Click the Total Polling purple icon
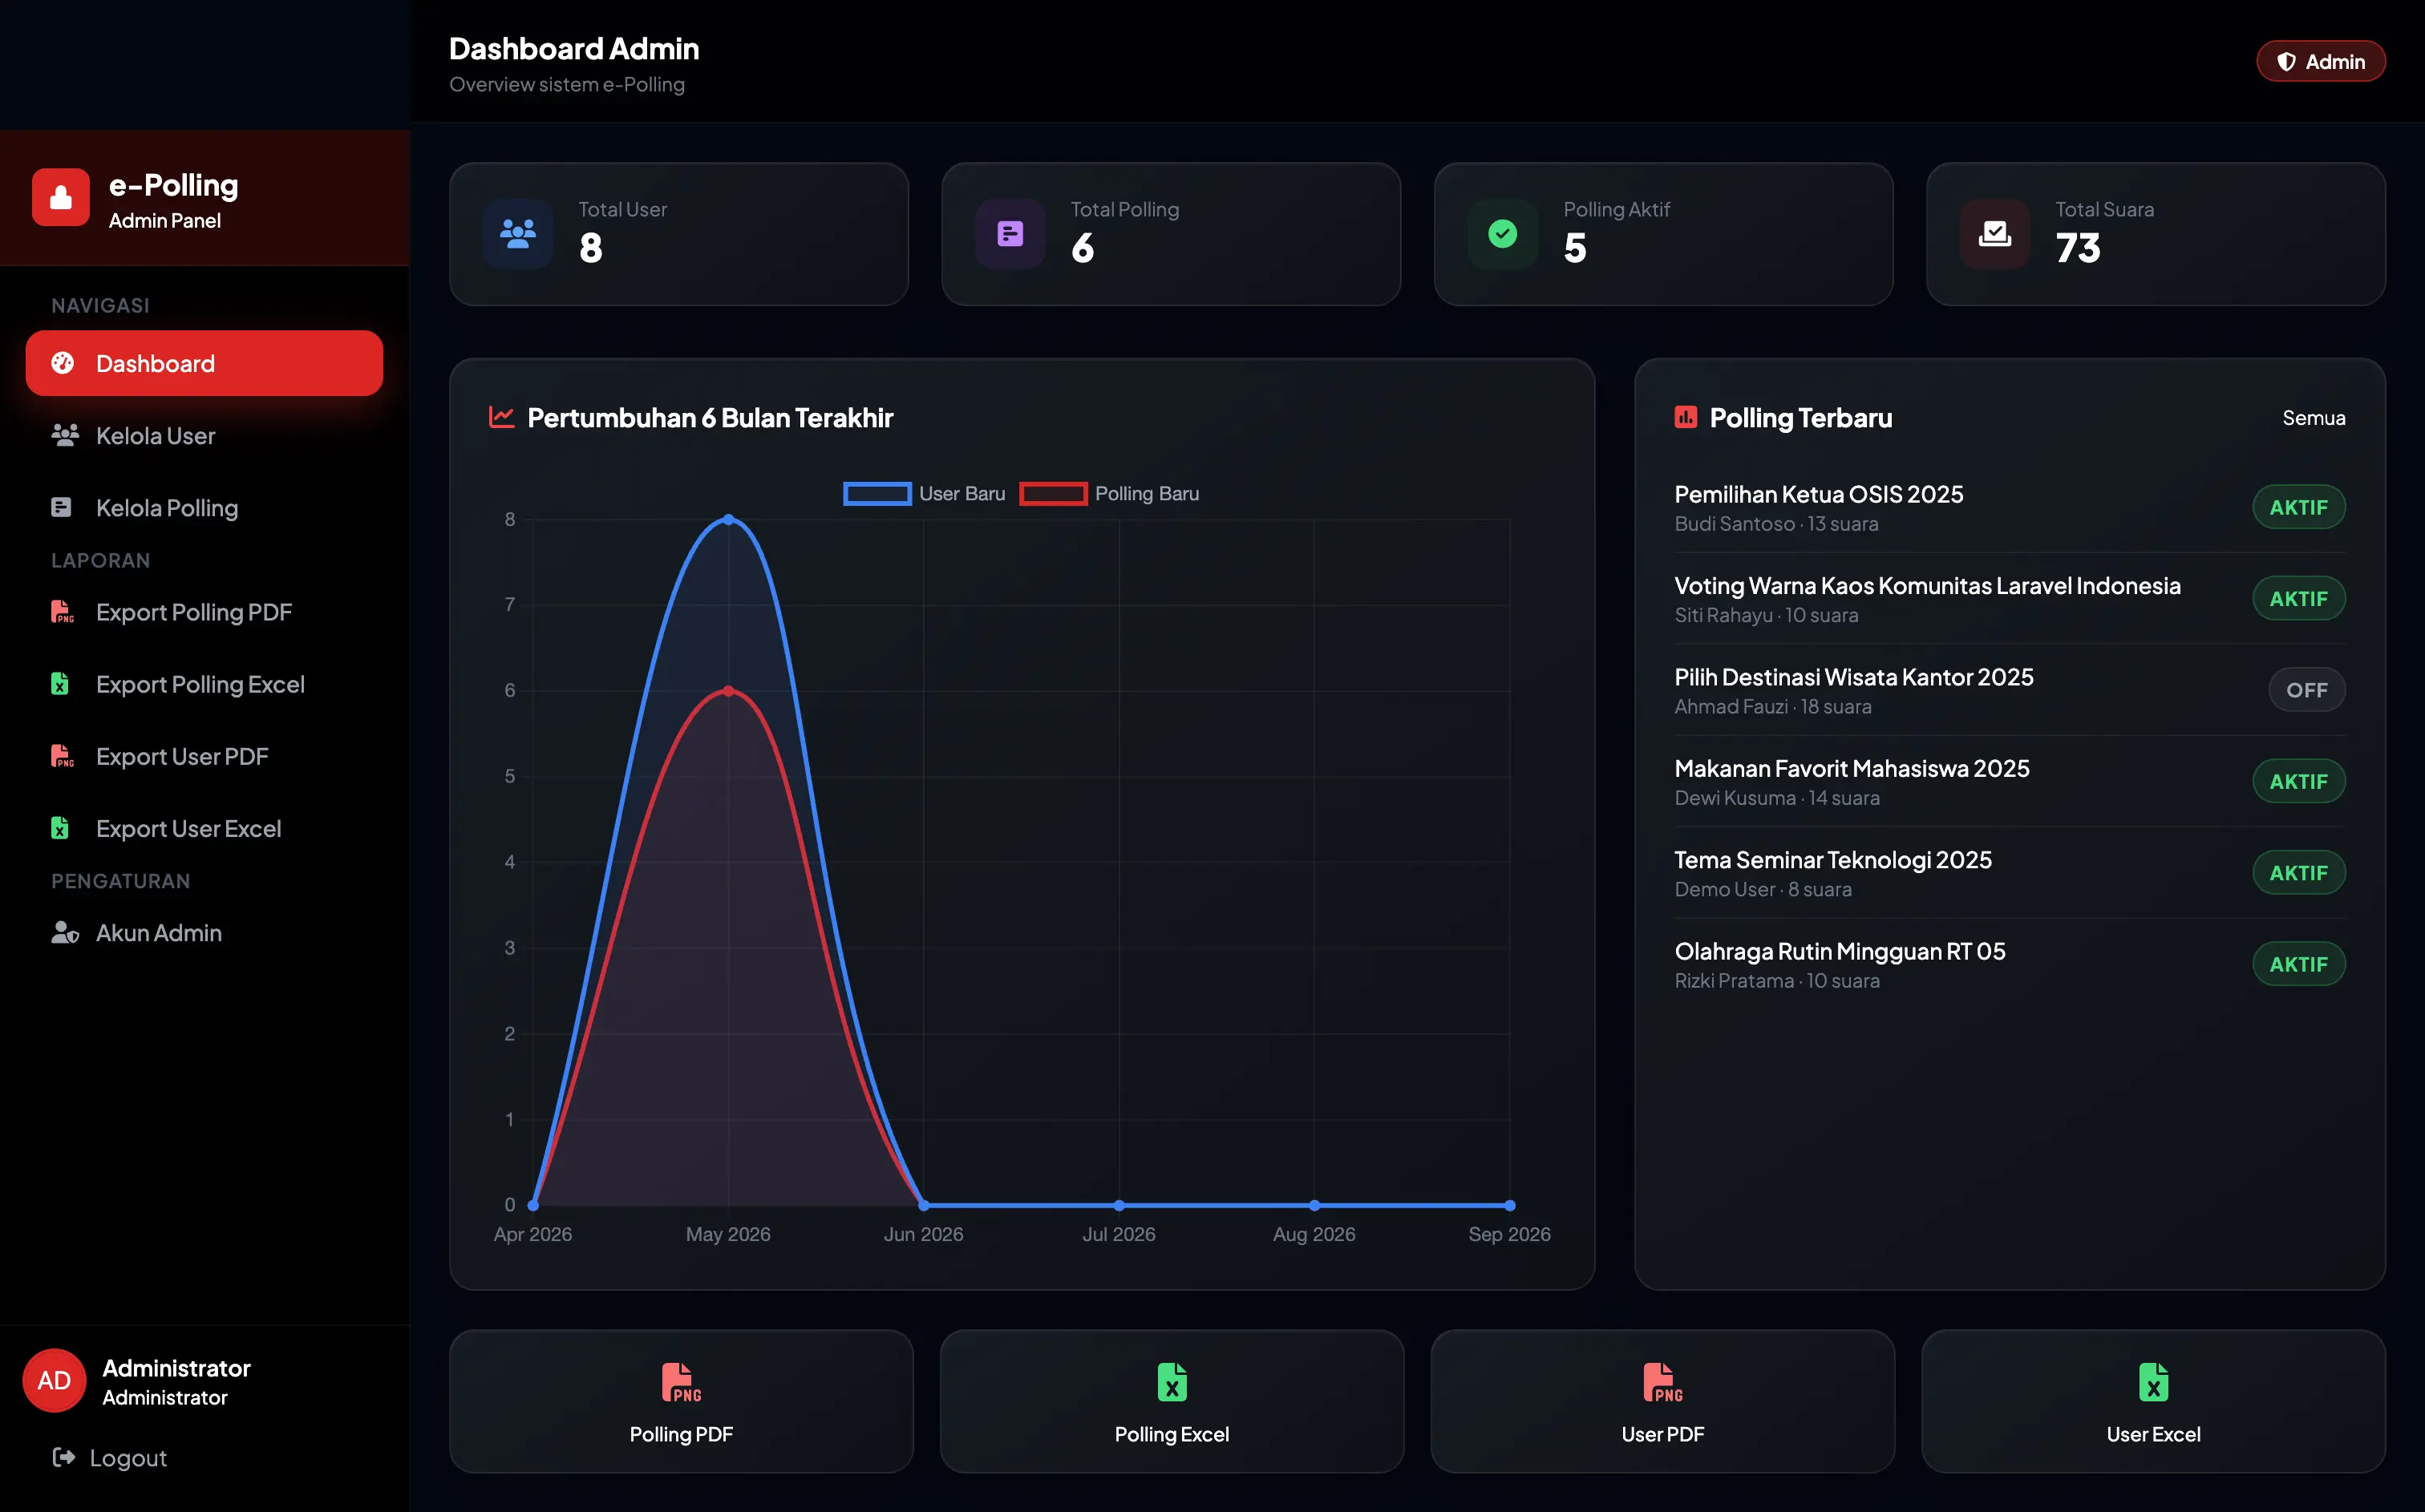The height and width of the screenshot is (1512, 2425). (1010, 234)
